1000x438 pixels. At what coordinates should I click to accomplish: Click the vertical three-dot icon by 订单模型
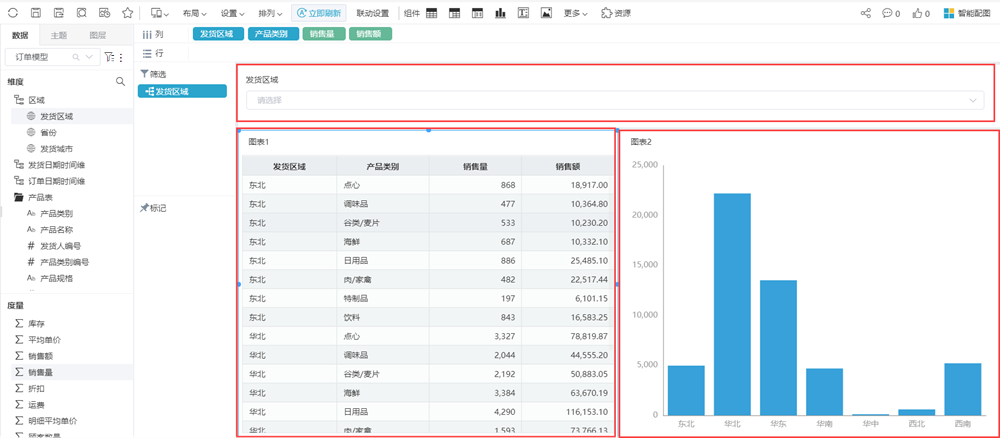click(x=121, y=57)
